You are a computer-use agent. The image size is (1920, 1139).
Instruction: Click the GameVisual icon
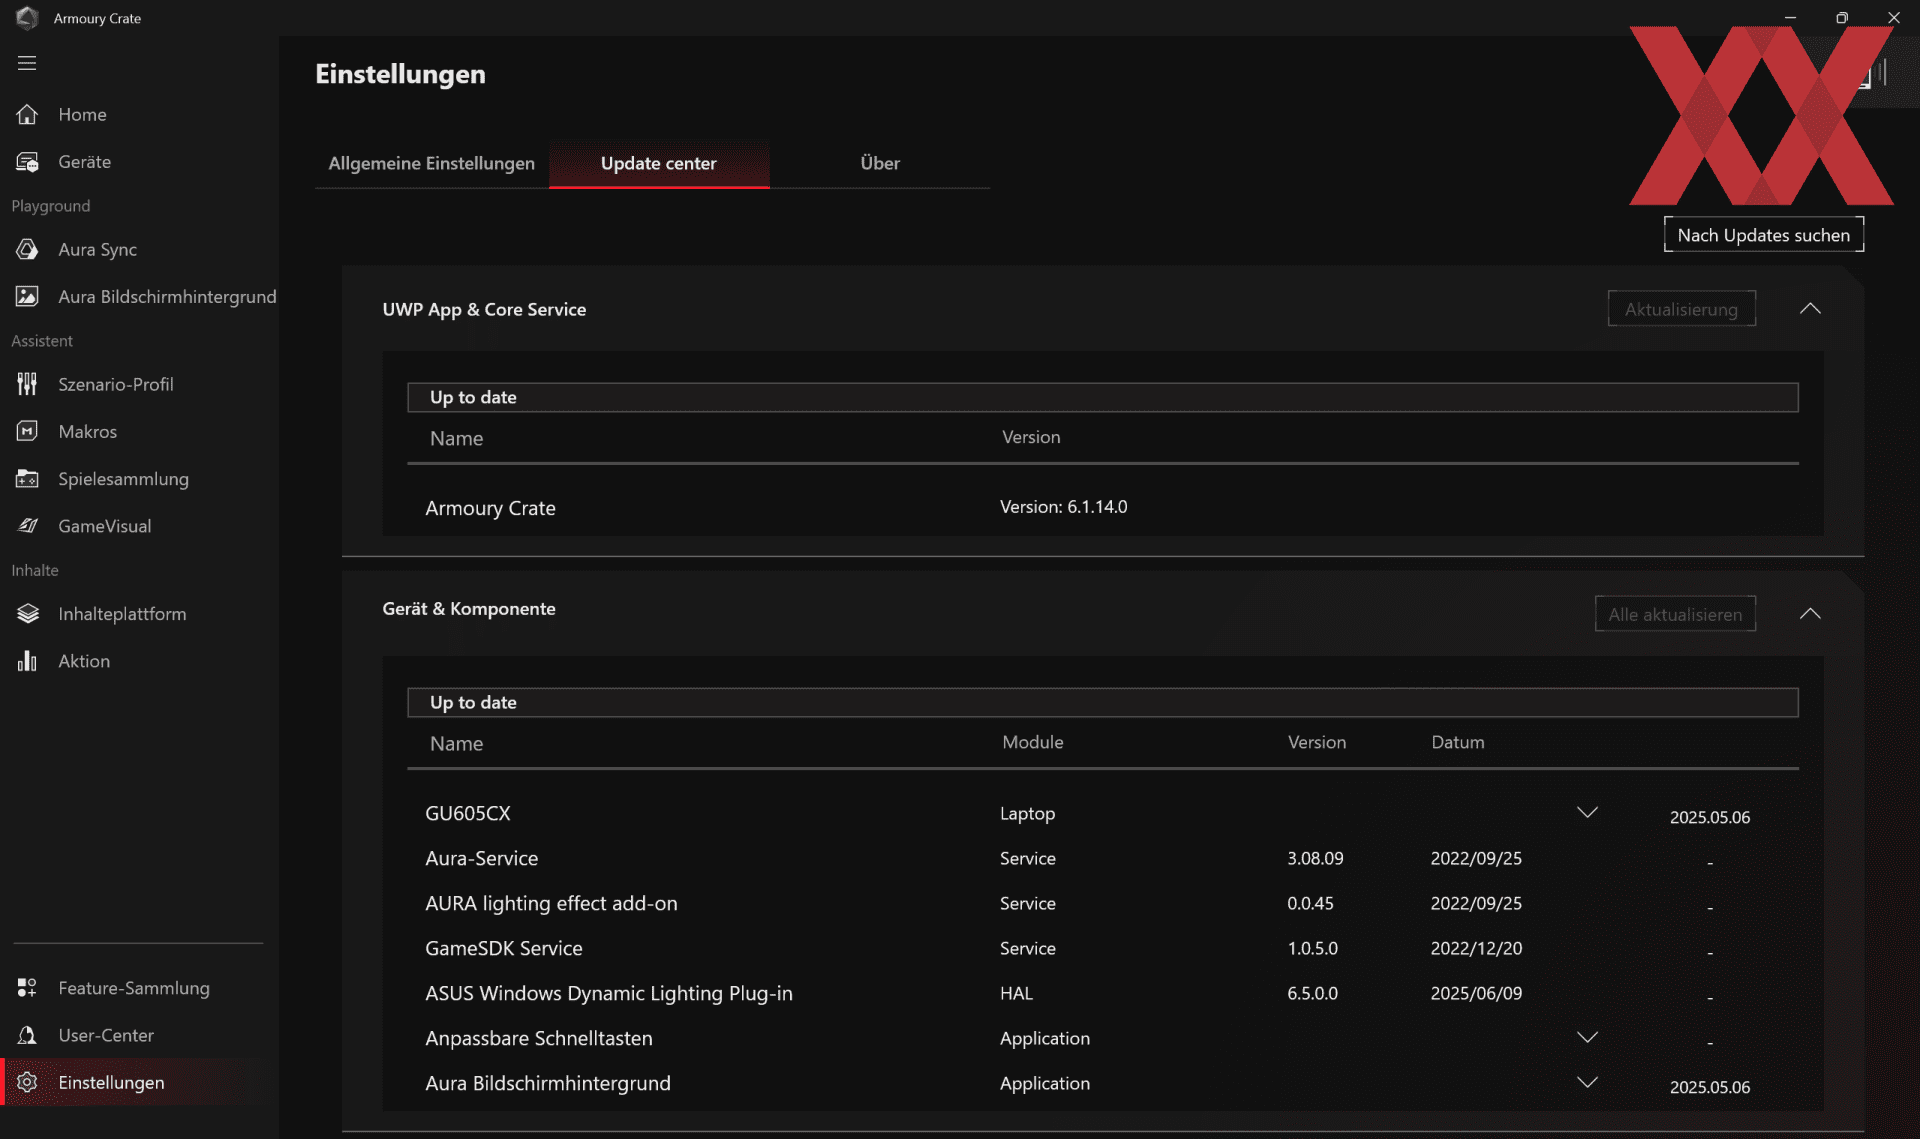click(x=27, y=526)
